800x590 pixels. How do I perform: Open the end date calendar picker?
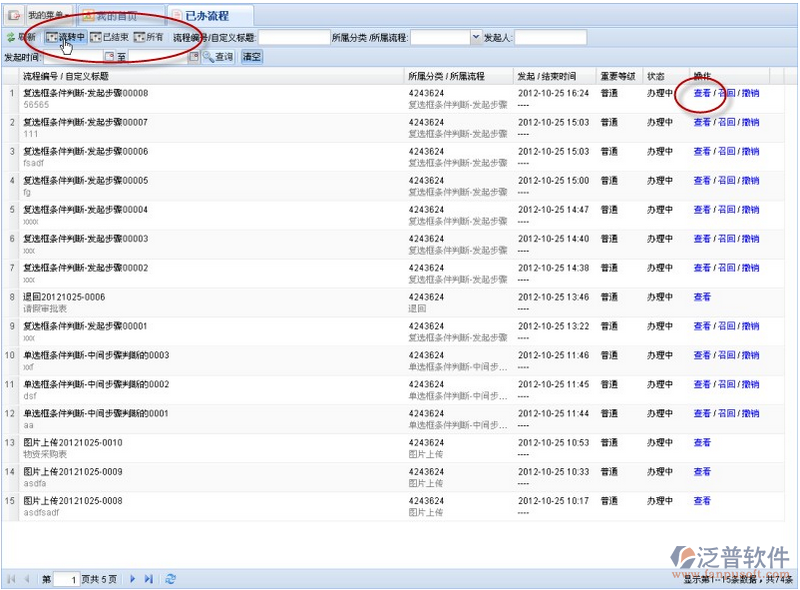point(193,57)
